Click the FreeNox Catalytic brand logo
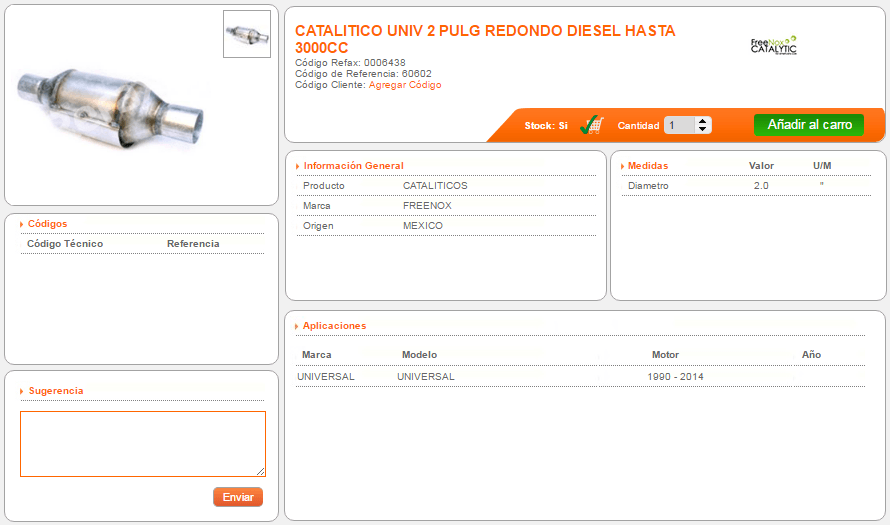 774,45
